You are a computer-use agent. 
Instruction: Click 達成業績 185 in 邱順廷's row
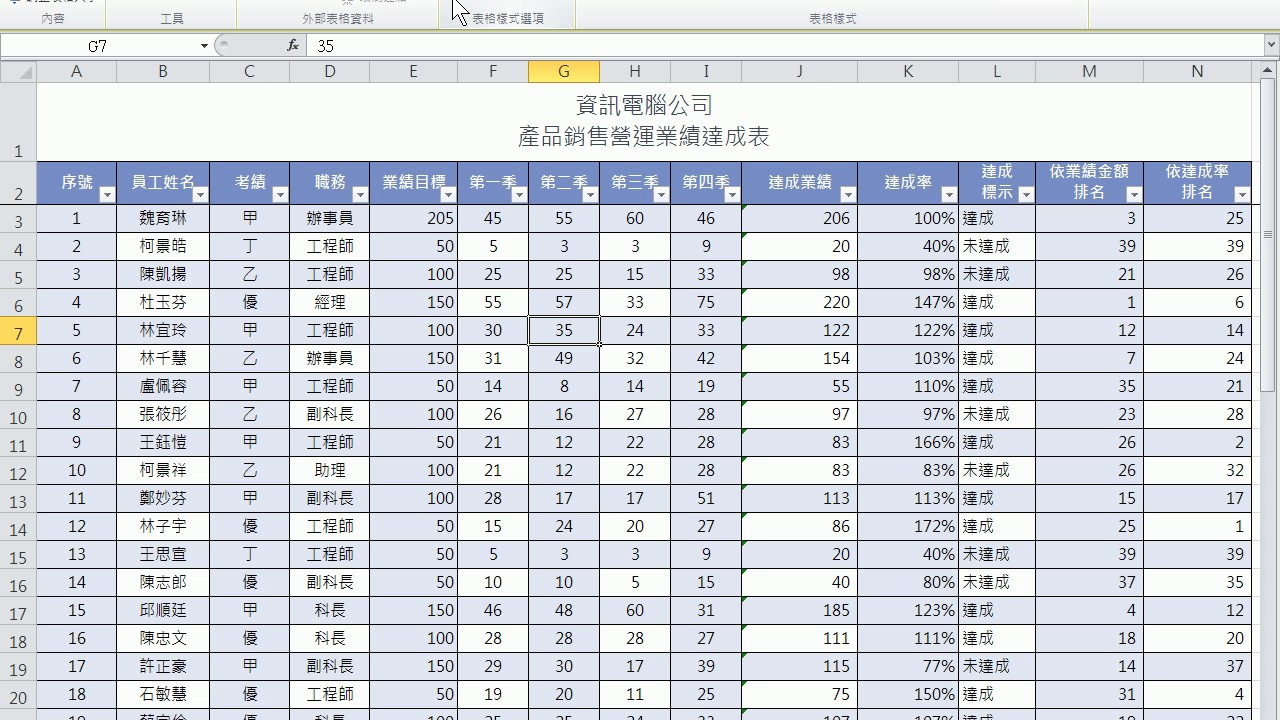pyautogui.click(x=799, y=610)
